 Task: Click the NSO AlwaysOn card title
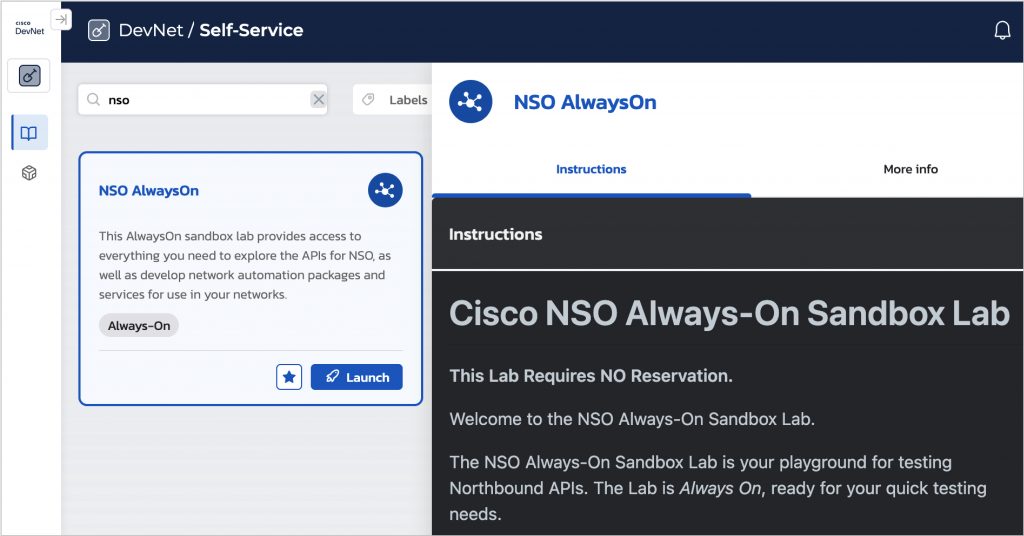(x=149, y=190)
